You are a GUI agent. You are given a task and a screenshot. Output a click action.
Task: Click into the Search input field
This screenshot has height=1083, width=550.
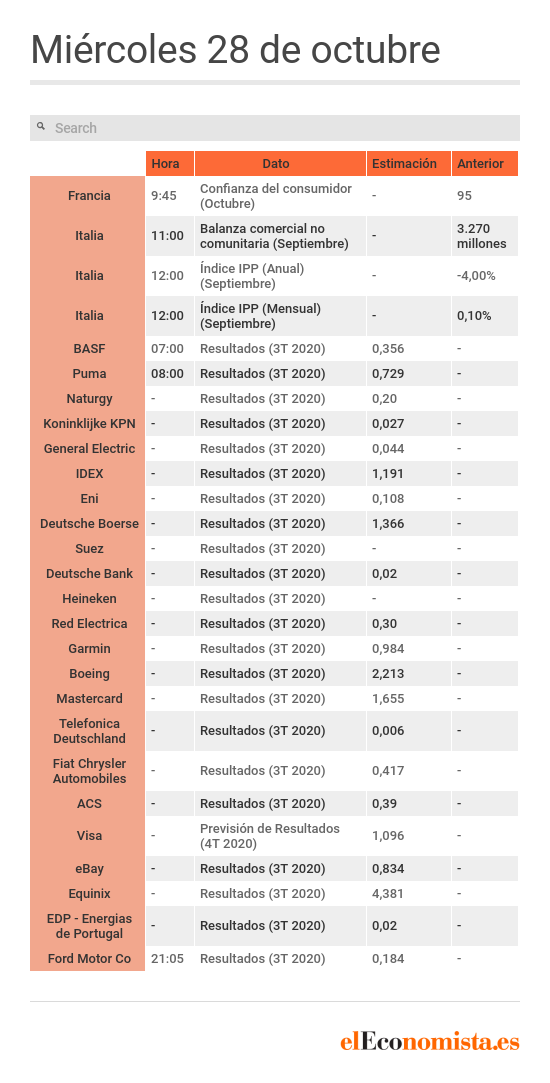274,128
